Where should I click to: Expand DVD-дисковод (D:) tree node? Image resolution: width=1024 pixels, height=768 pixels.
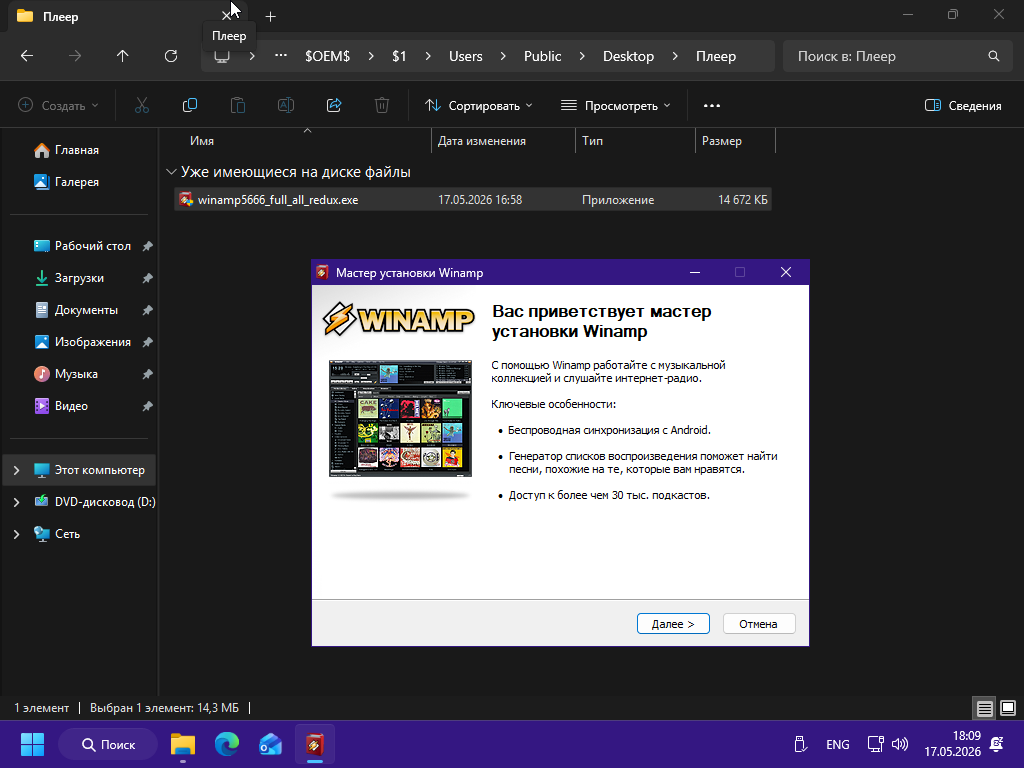(16, 502)
